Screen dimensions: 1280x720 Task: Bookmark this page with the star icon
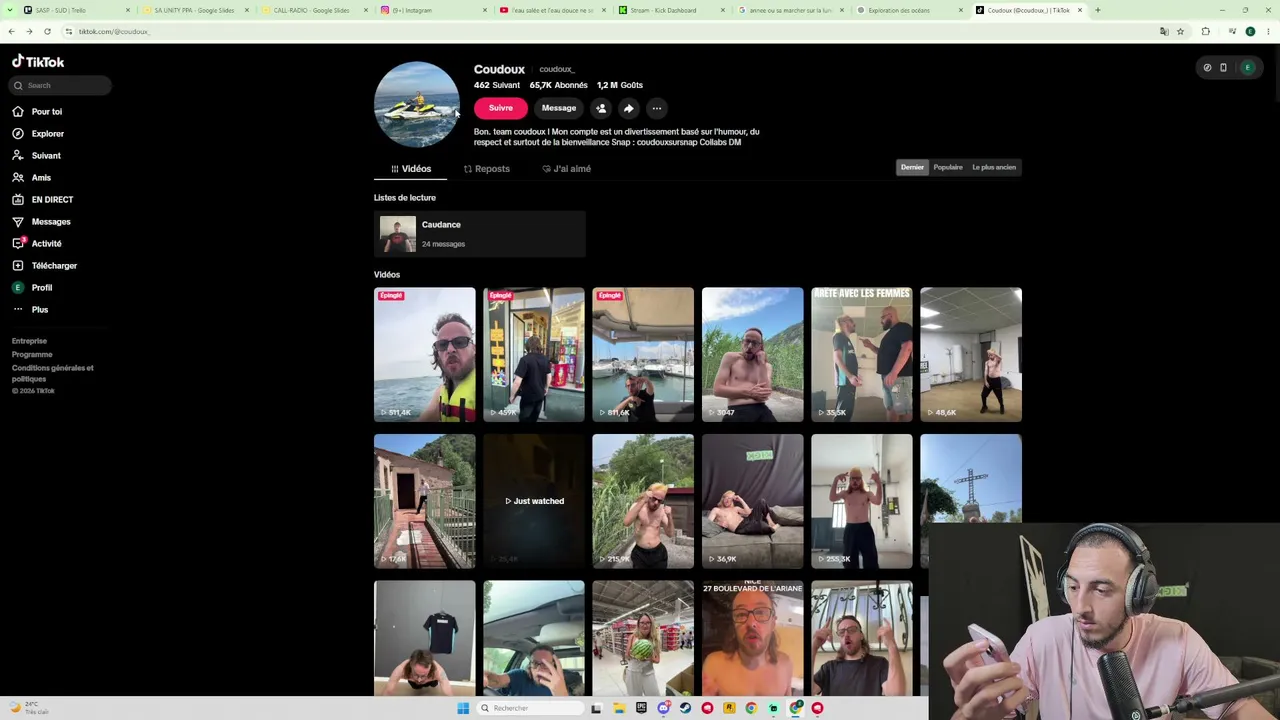coord(1180,31)
